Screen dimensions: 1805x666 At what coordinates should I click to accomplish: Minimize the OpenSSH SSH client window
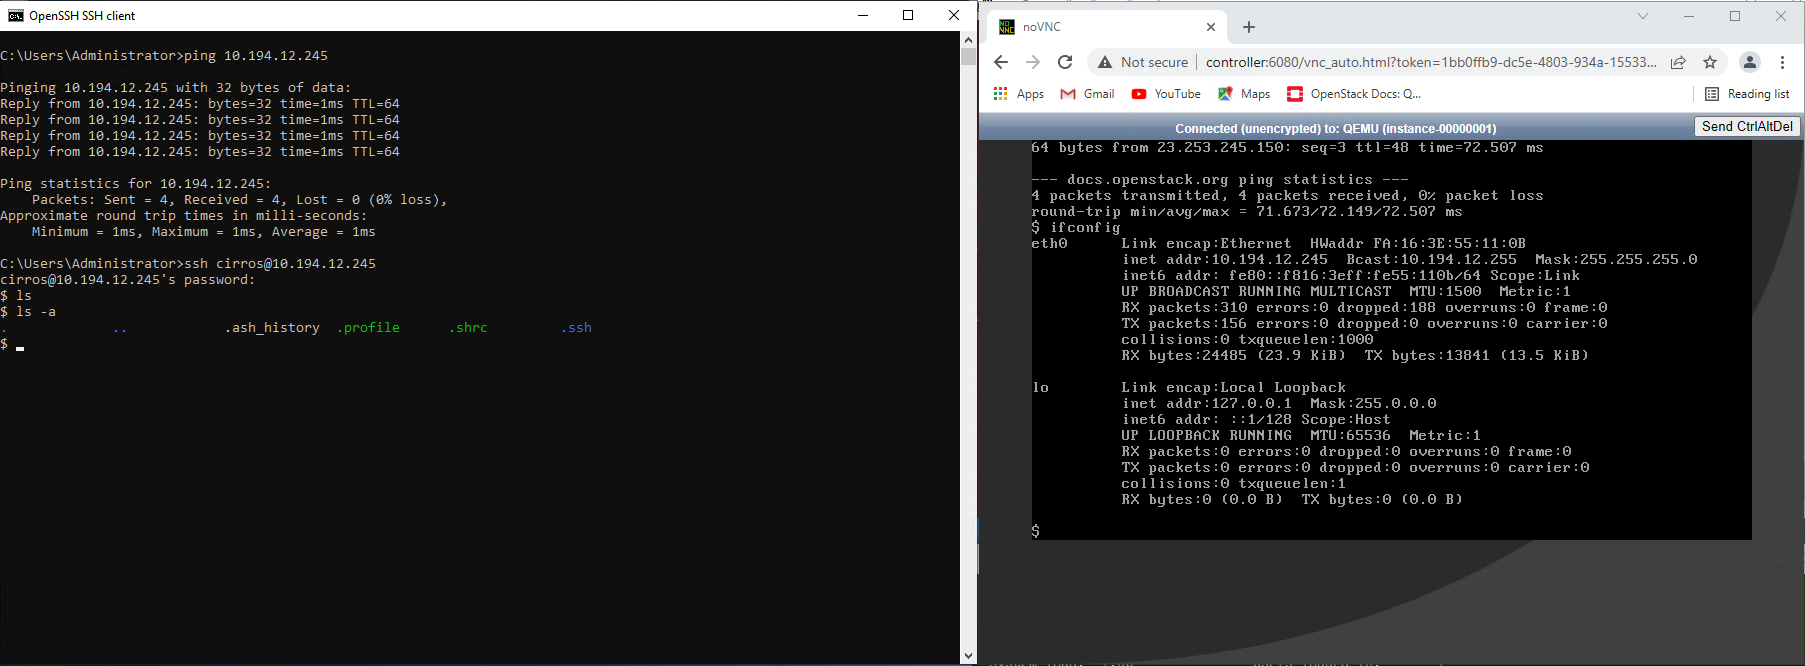[x=863, y=15]
